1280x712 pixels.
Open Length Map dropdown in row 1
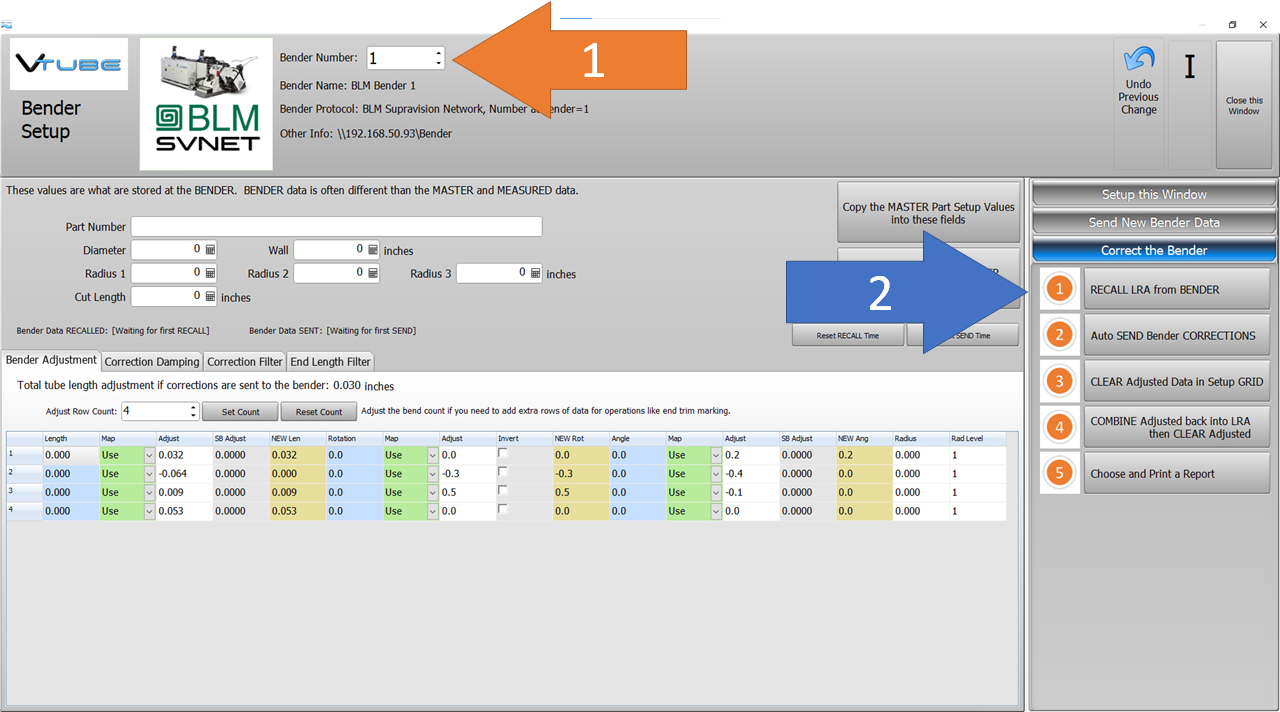(149, 455)
